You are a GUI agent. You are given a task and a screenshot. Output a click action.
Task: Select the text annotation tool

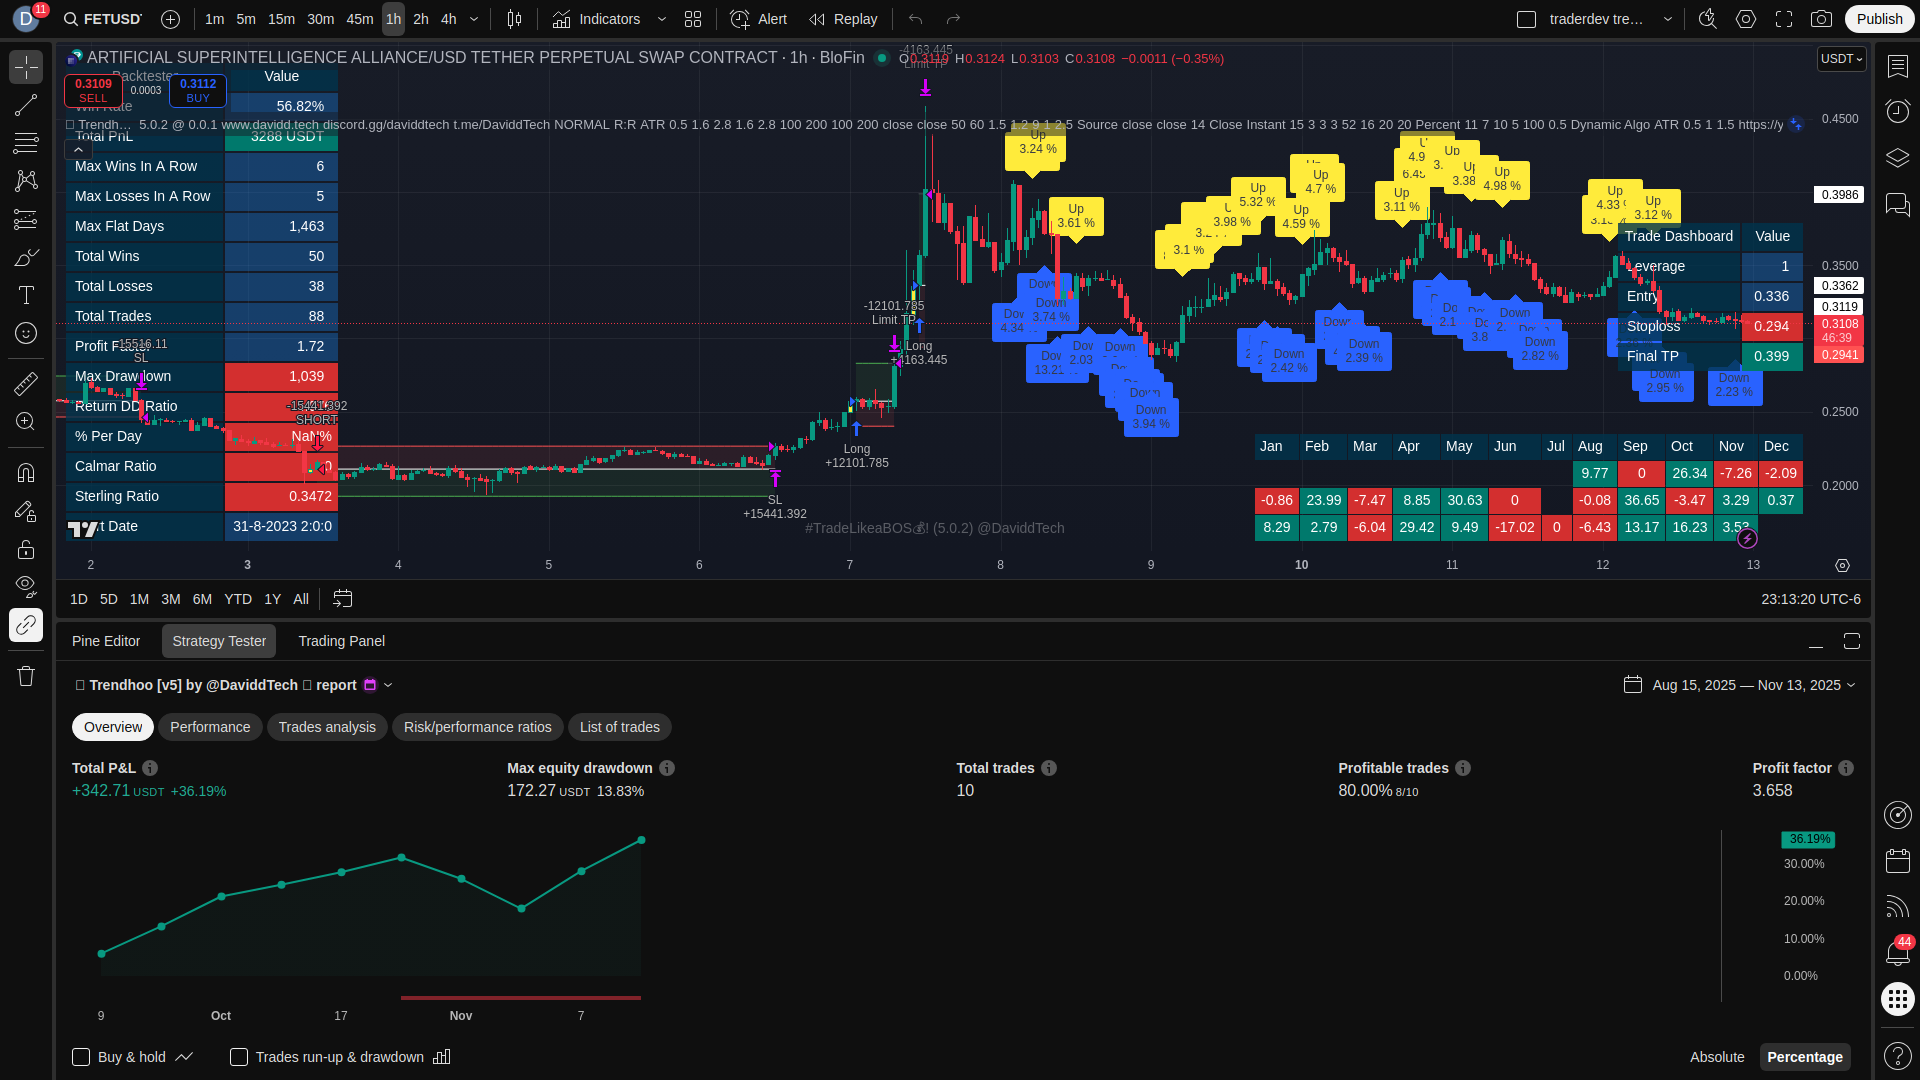pyautogui.click(x=26, y=295)
